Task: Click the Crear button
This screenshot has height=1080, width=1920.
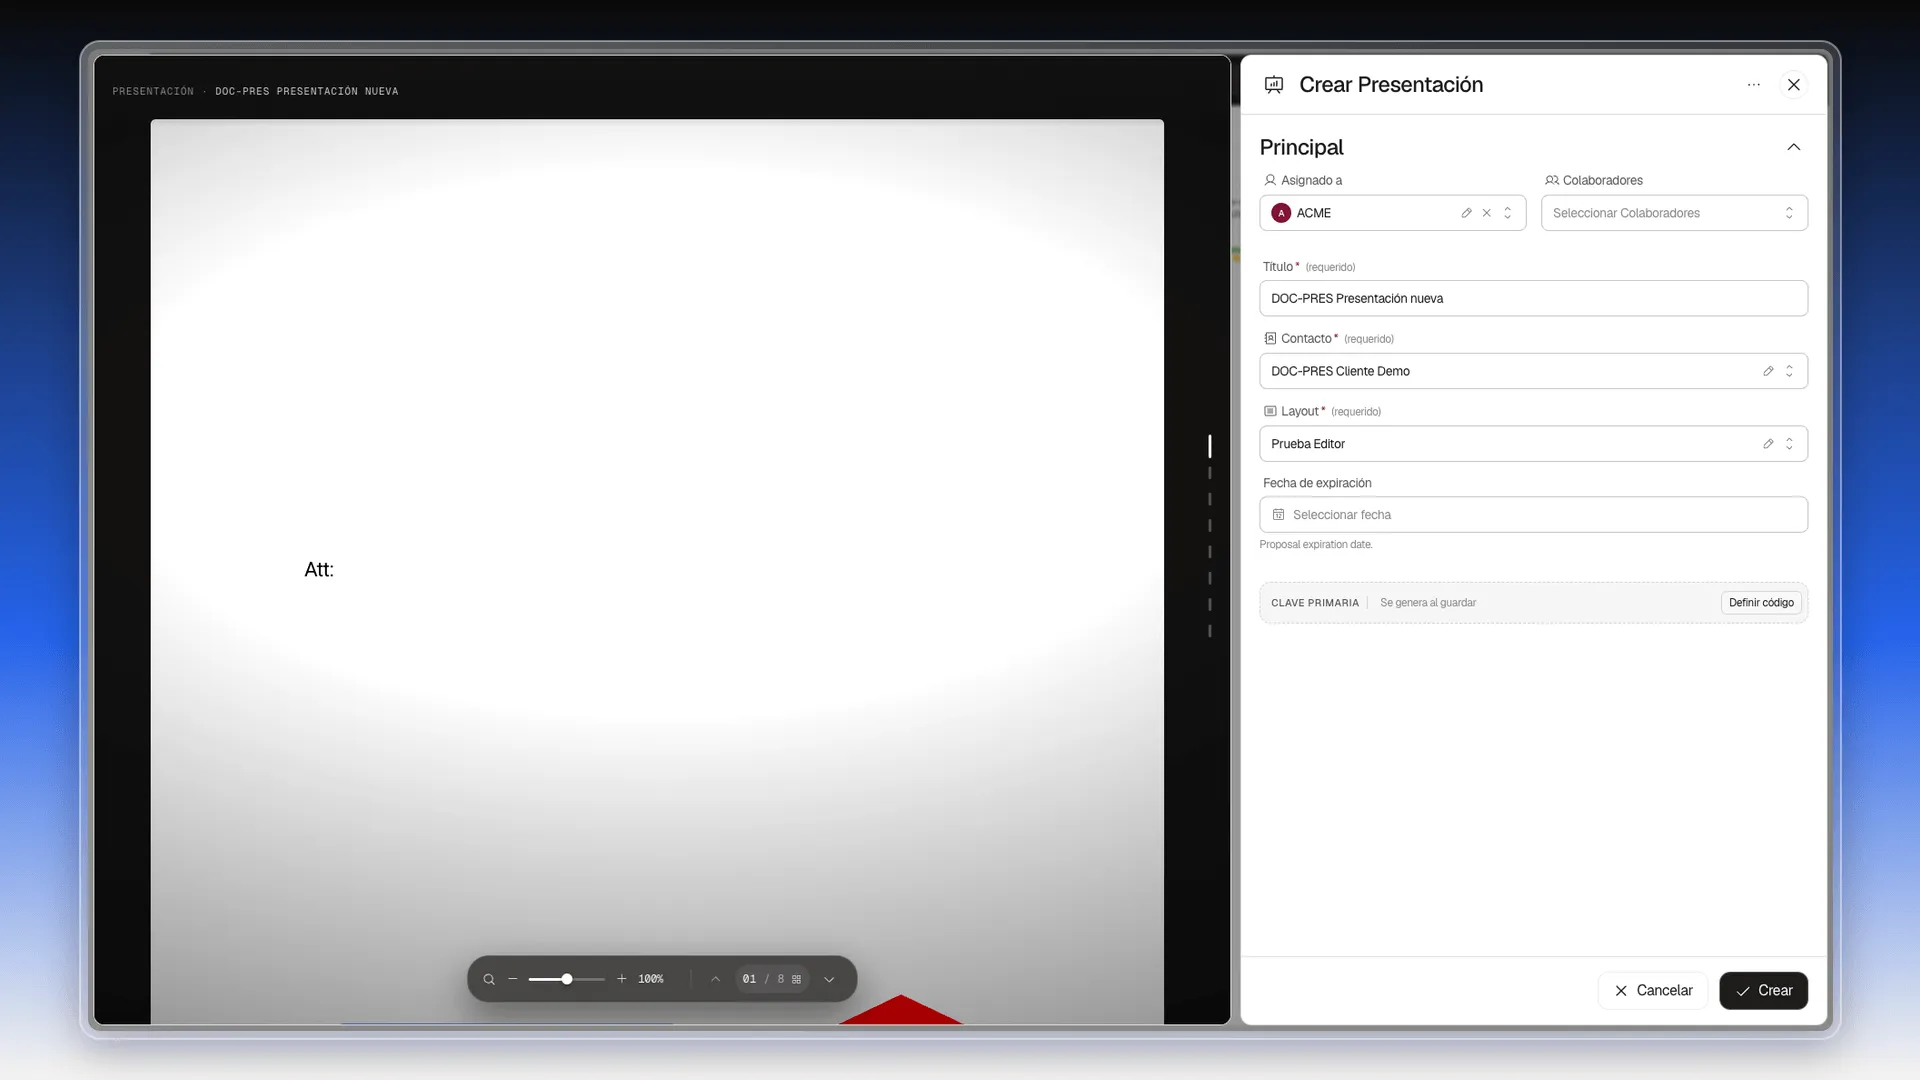Action: pos(1764,991)
